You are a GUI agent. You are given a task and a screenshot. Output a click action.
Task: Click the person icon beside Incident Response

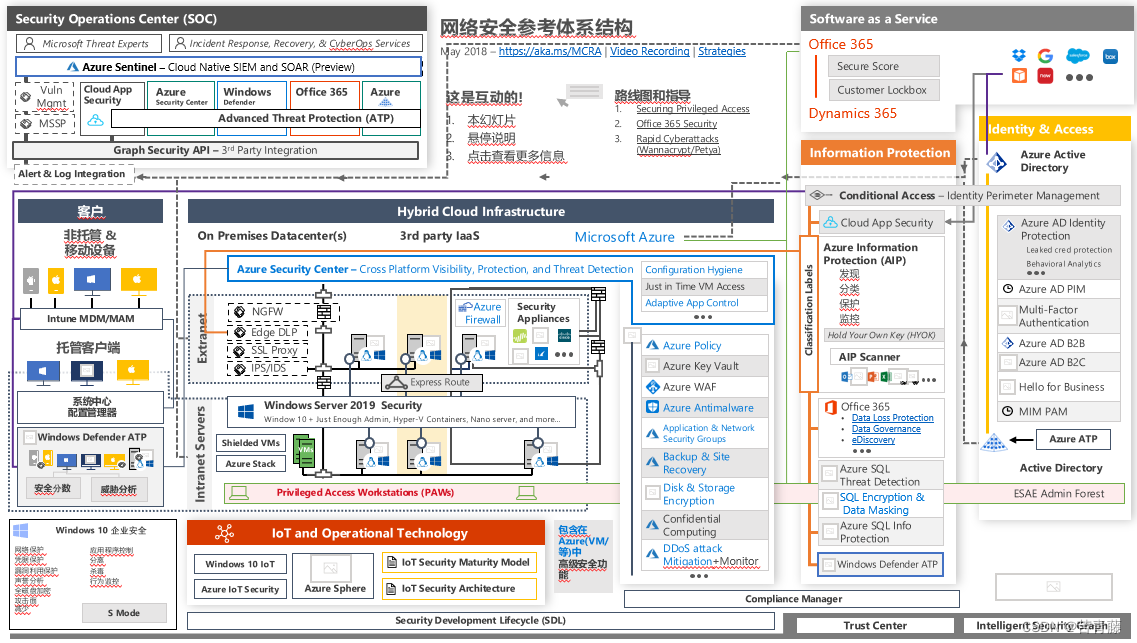point(180,43)
